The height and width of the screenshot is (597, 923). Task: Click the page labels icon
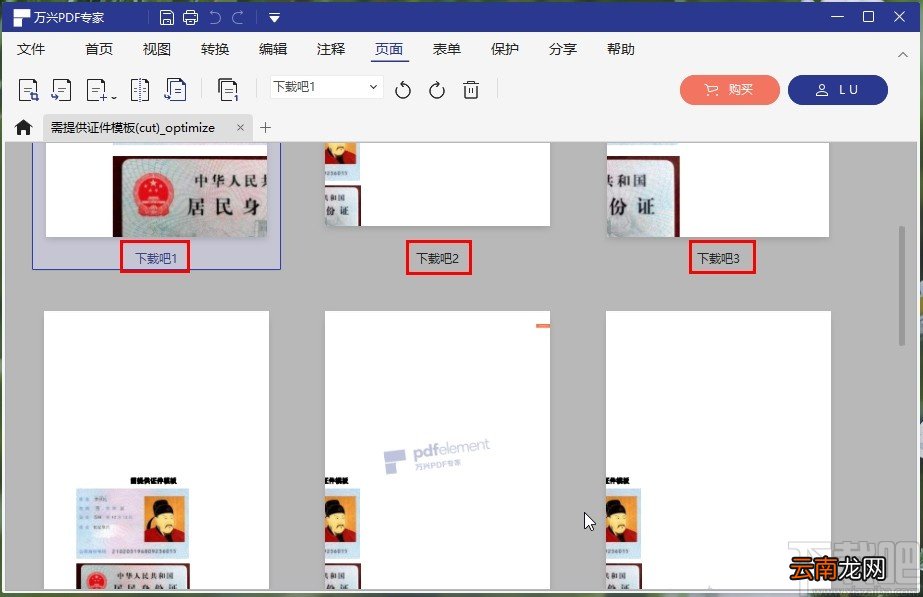[x=228, y=90]
